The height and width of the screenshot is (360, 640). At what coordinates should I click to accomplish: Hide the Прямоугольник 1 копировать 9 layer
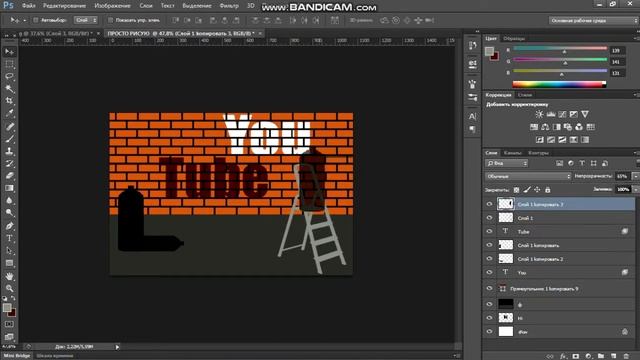(x=489, y=289)
